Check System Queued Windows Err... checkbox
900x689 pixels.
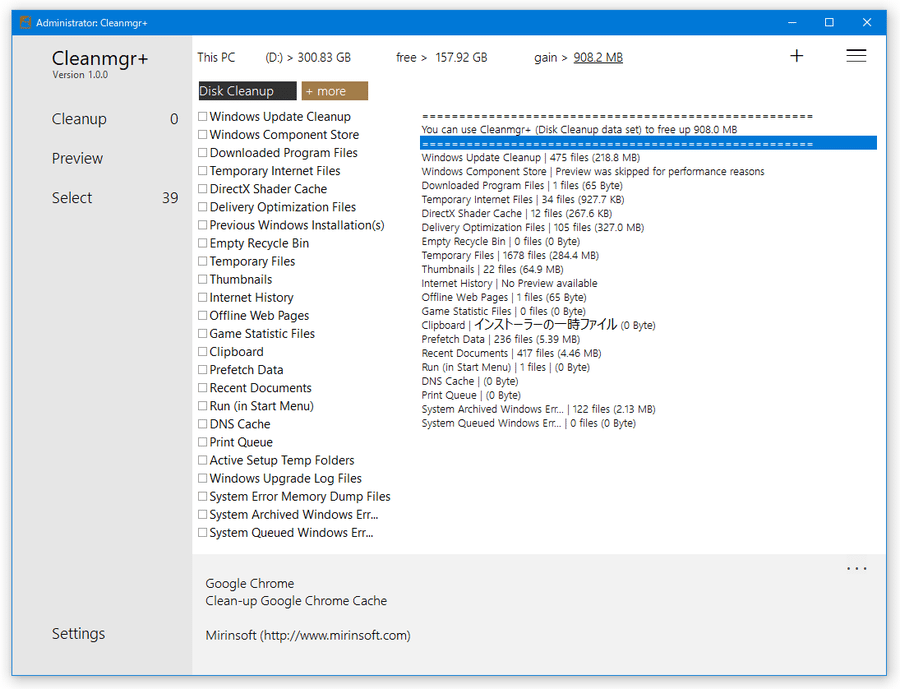[203, 533]
